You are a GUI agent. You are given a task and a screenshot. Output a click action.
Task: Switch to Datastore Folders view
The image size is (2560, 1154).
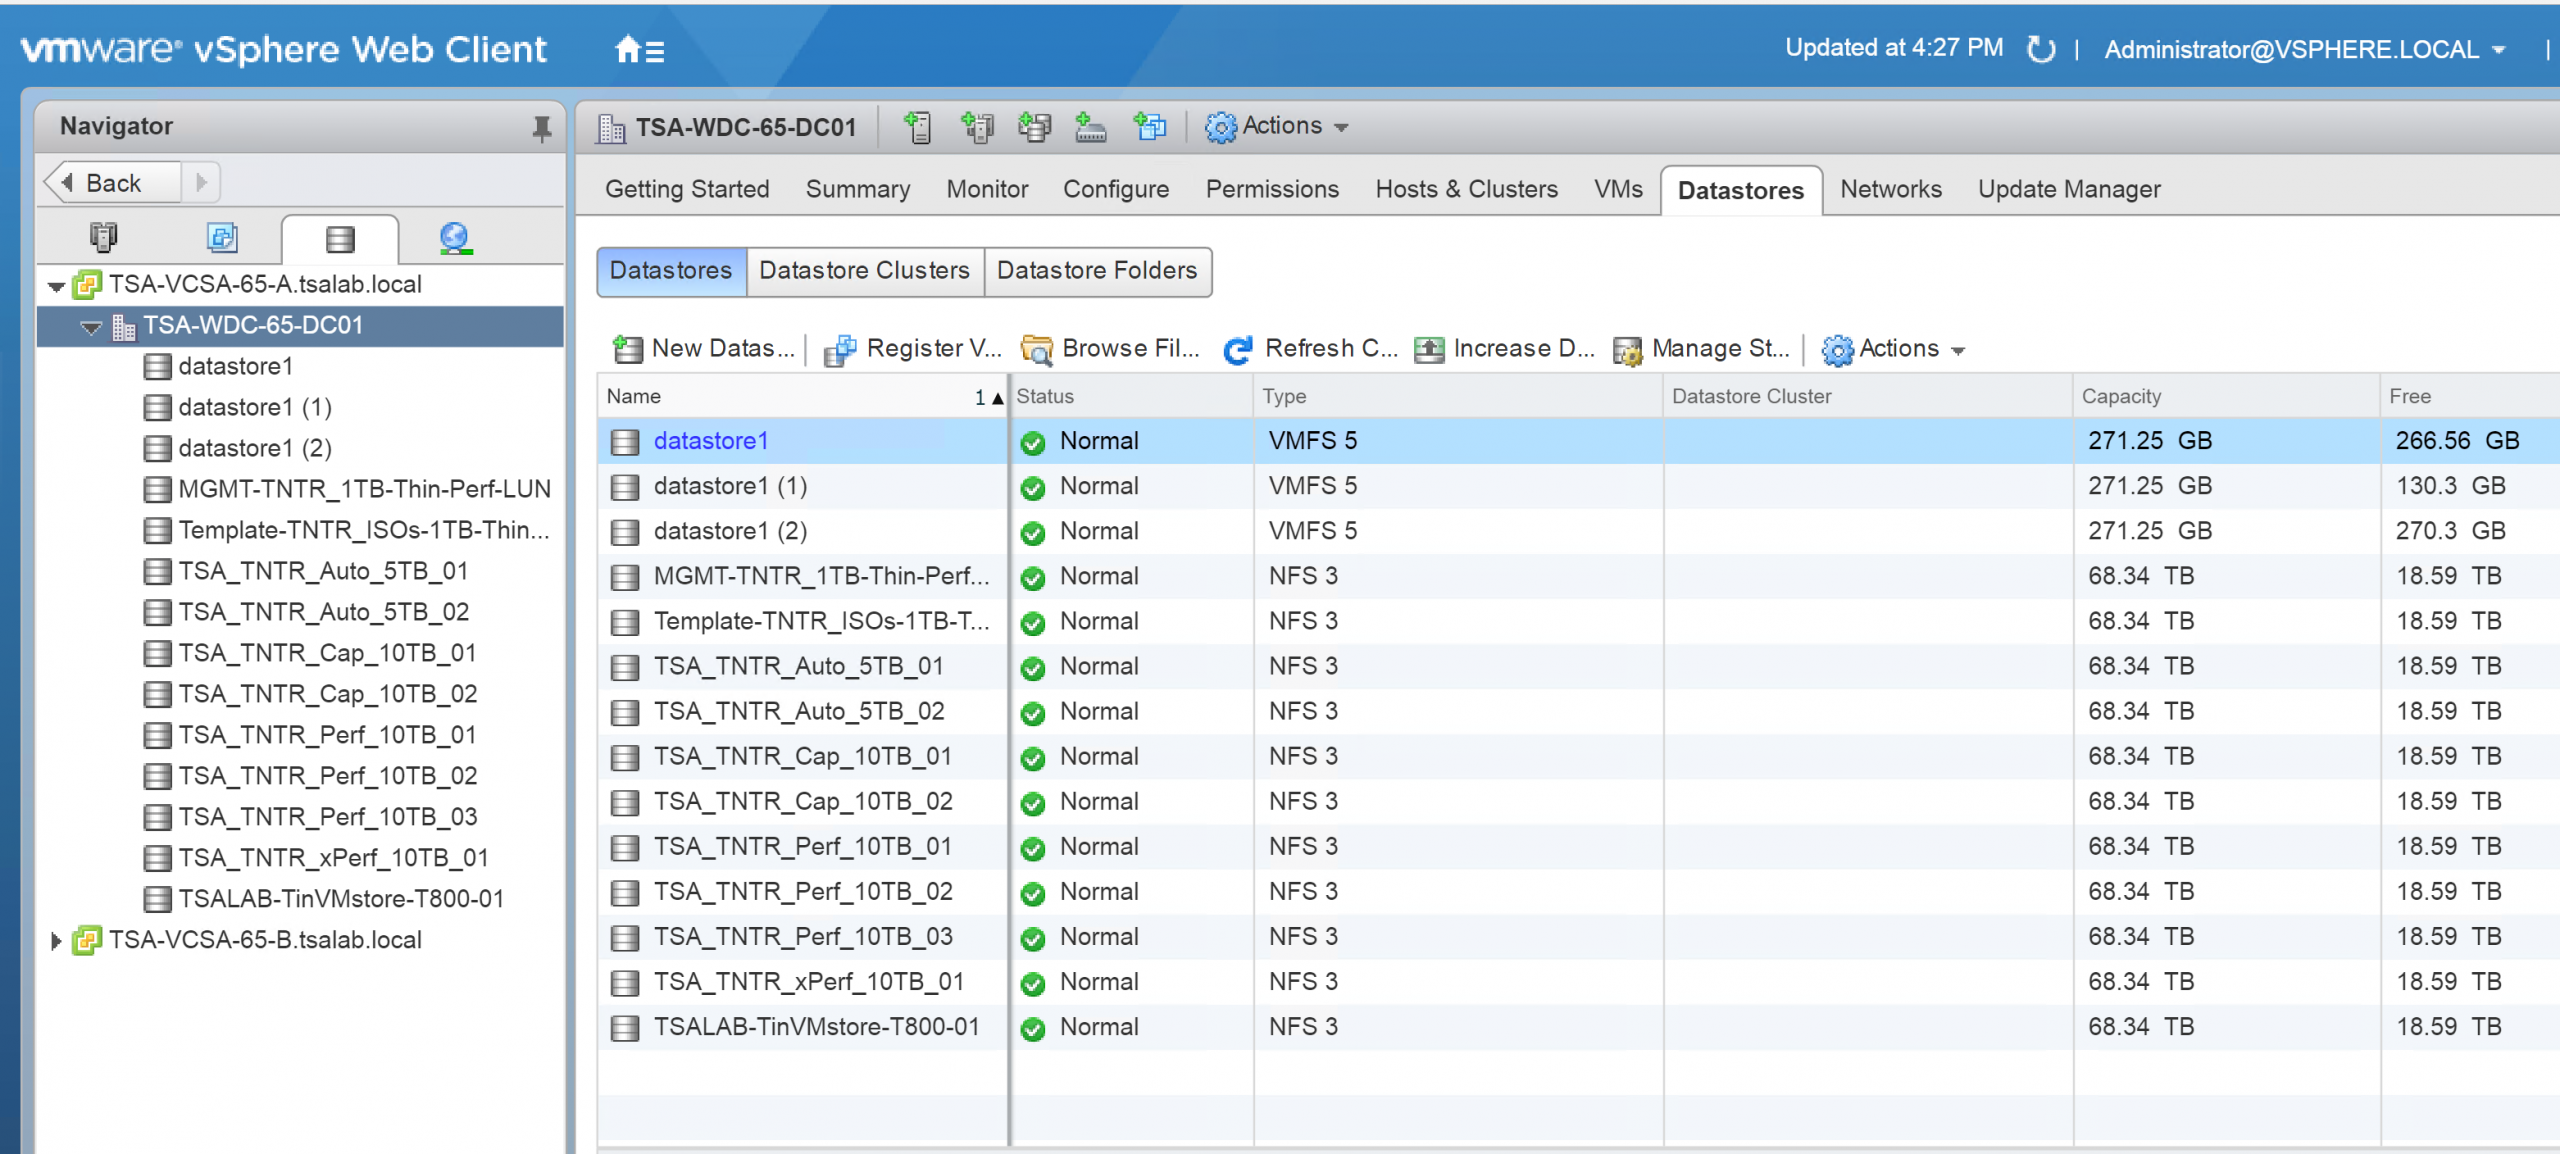[x=1097, y=271]
